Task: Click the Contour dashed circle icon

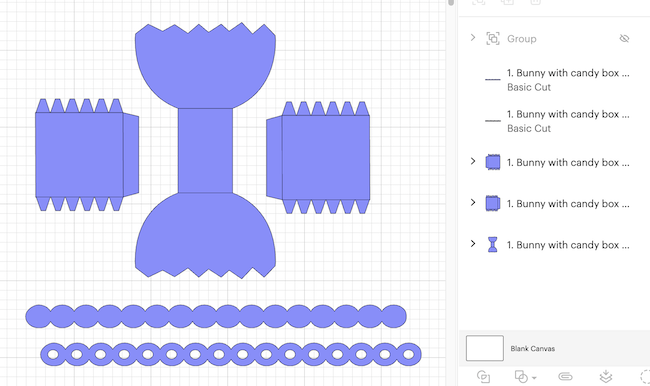Action: [x=645, y=376]
